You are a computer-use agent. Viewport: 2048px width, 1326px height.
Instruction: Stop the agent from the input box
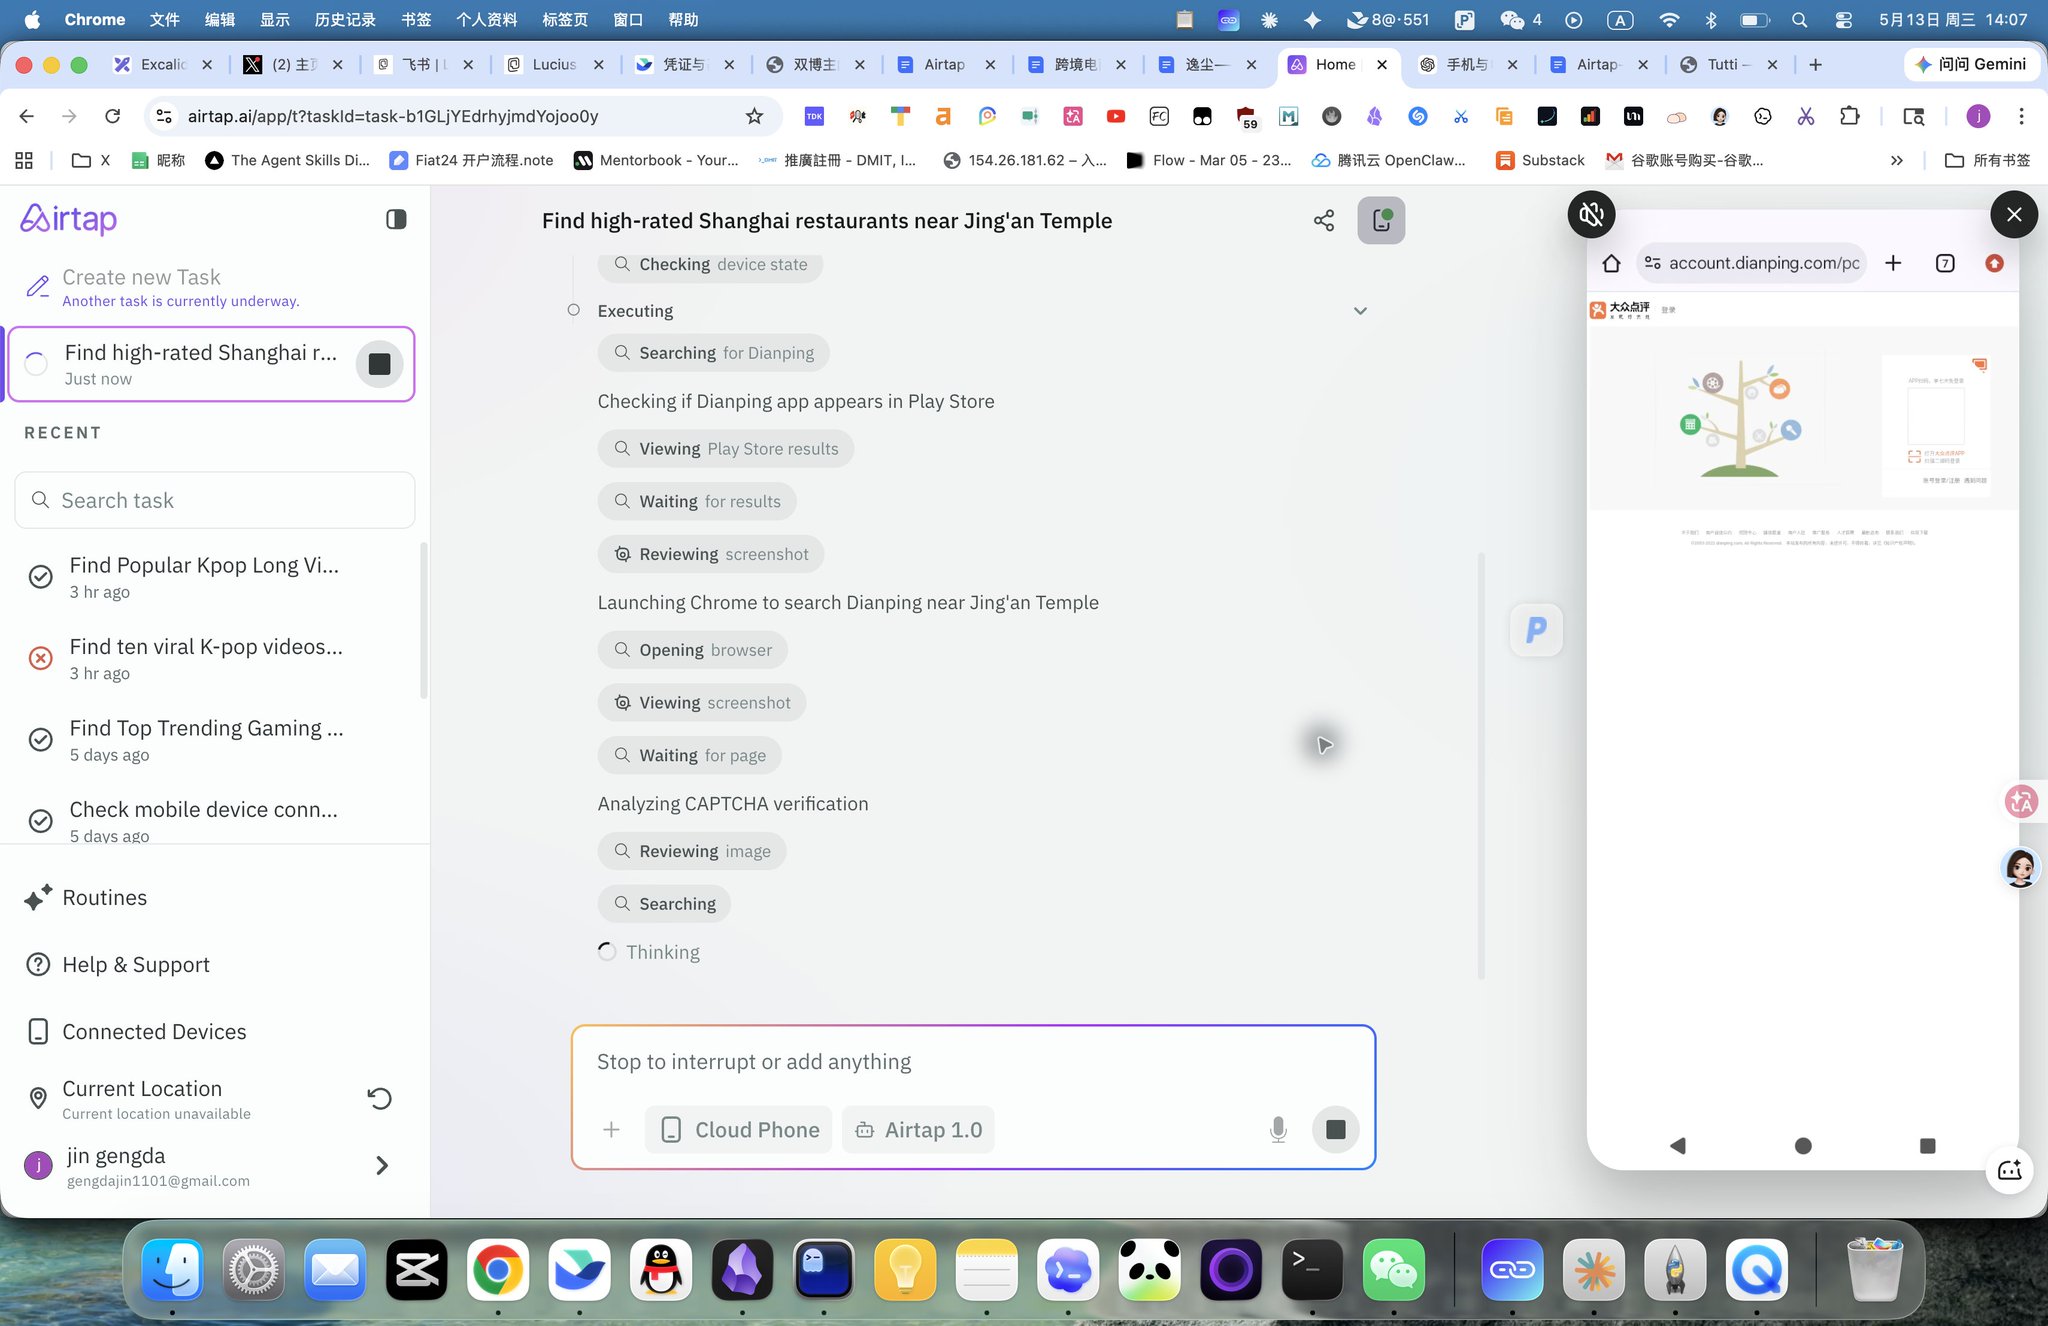pyautogui.click(x=1335, y=1129)
